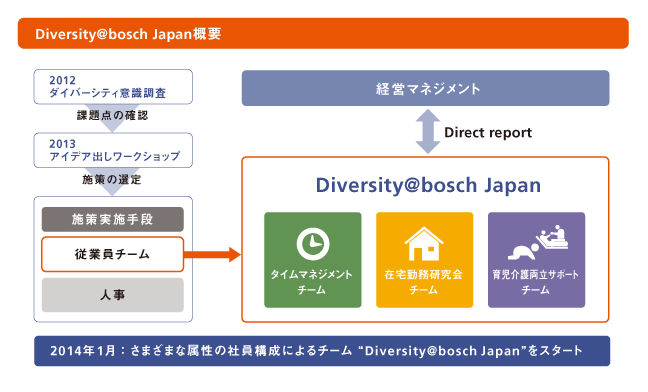
Task: Open the 2012 ダイバーシティ意識調査 box
Action: coord(113,87)
